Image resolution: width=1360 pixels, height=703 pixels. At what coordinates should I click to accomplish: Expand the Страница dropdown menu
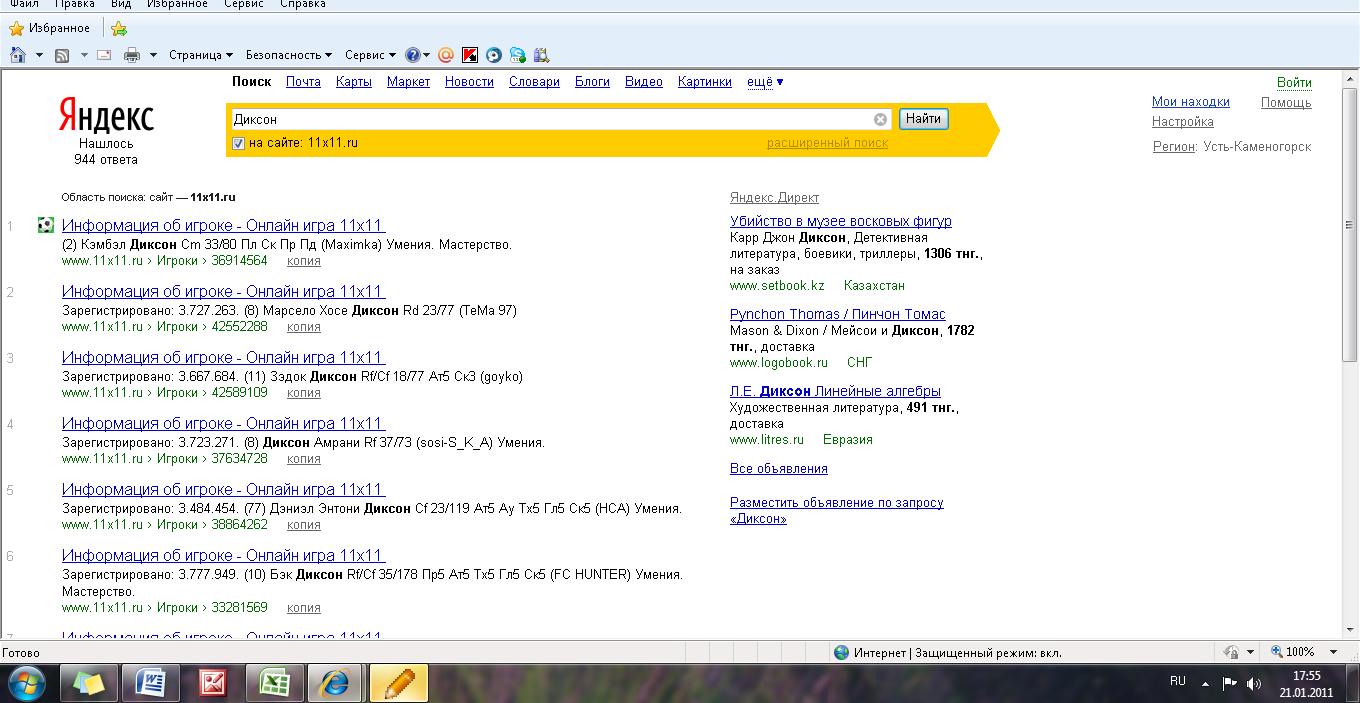[200, 55]
